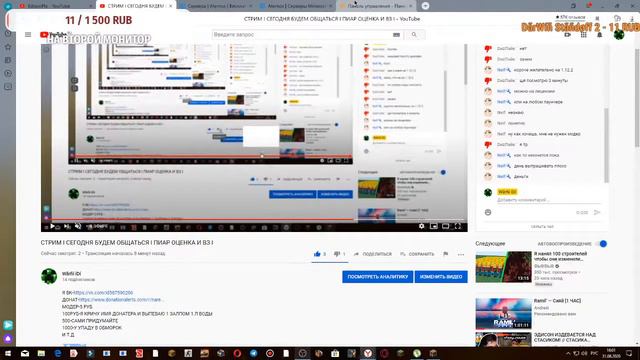Select the СТРИМ СЕГОДНЯ БУДЕМ browser tab

click(x=136, y=6)
